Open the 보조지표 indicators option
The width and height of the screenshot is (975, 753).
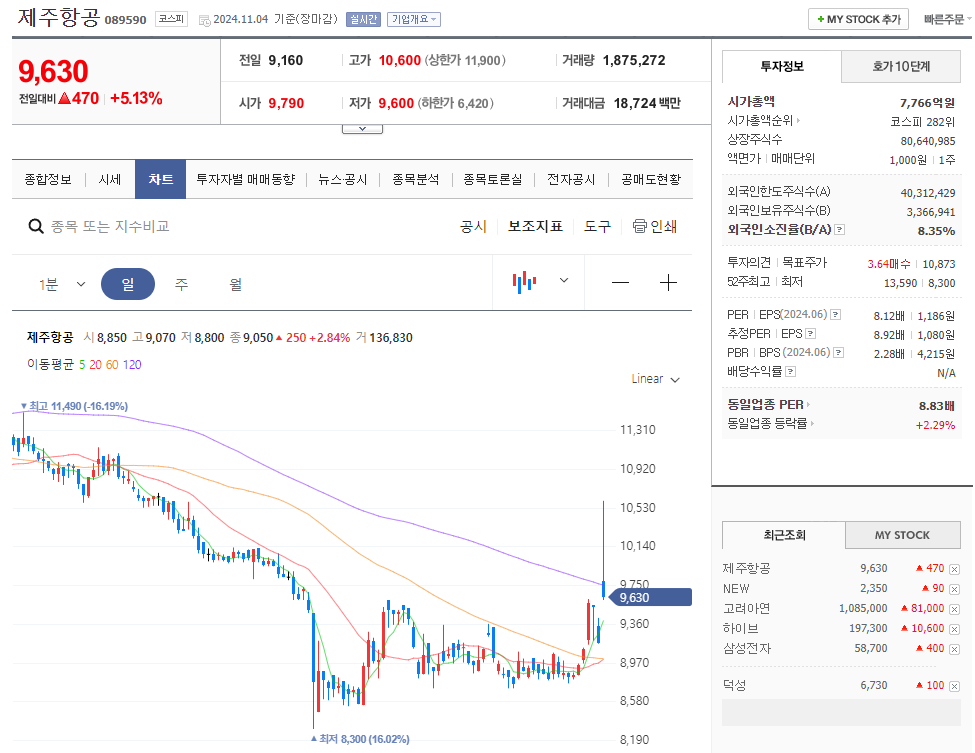tap(535, 226)
